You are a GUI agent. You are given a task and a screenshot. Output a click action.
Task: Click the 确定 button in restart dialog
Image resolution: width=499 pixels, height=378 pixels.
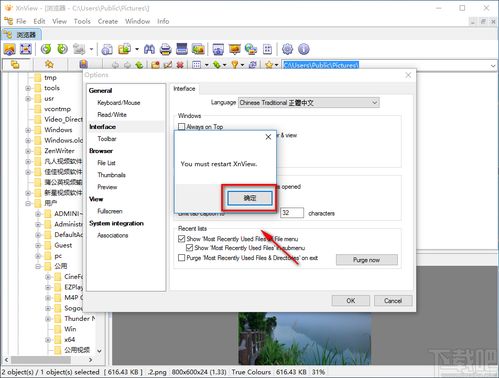[x=250, y=198]
